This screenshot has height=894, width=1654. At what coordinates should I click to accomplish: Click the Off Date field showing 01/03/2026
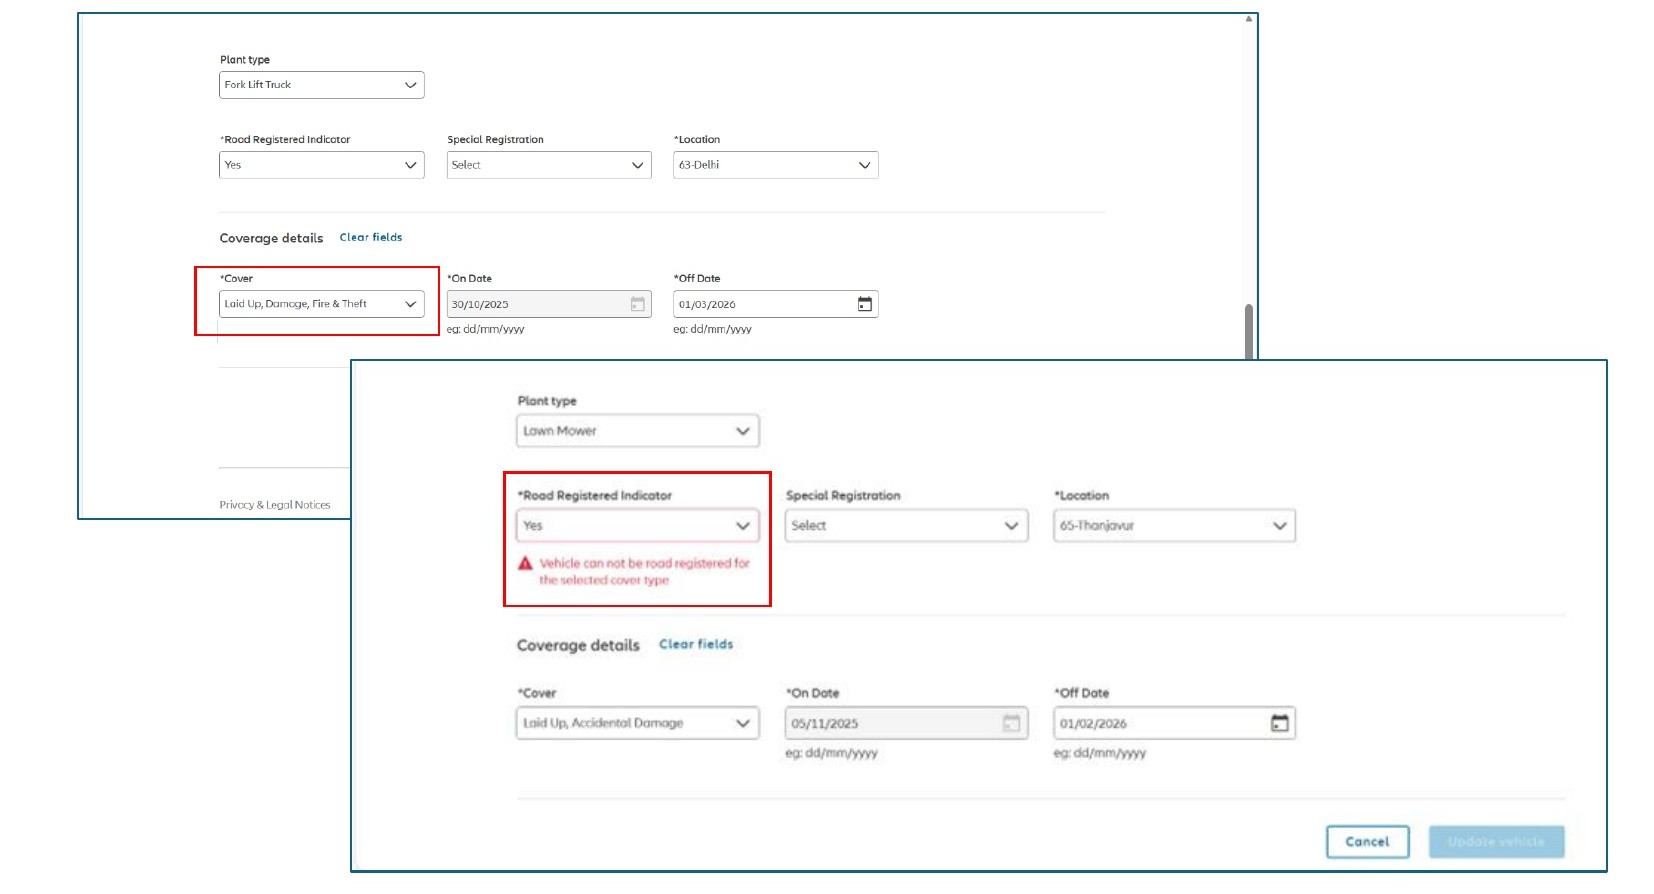click(776, 304)
